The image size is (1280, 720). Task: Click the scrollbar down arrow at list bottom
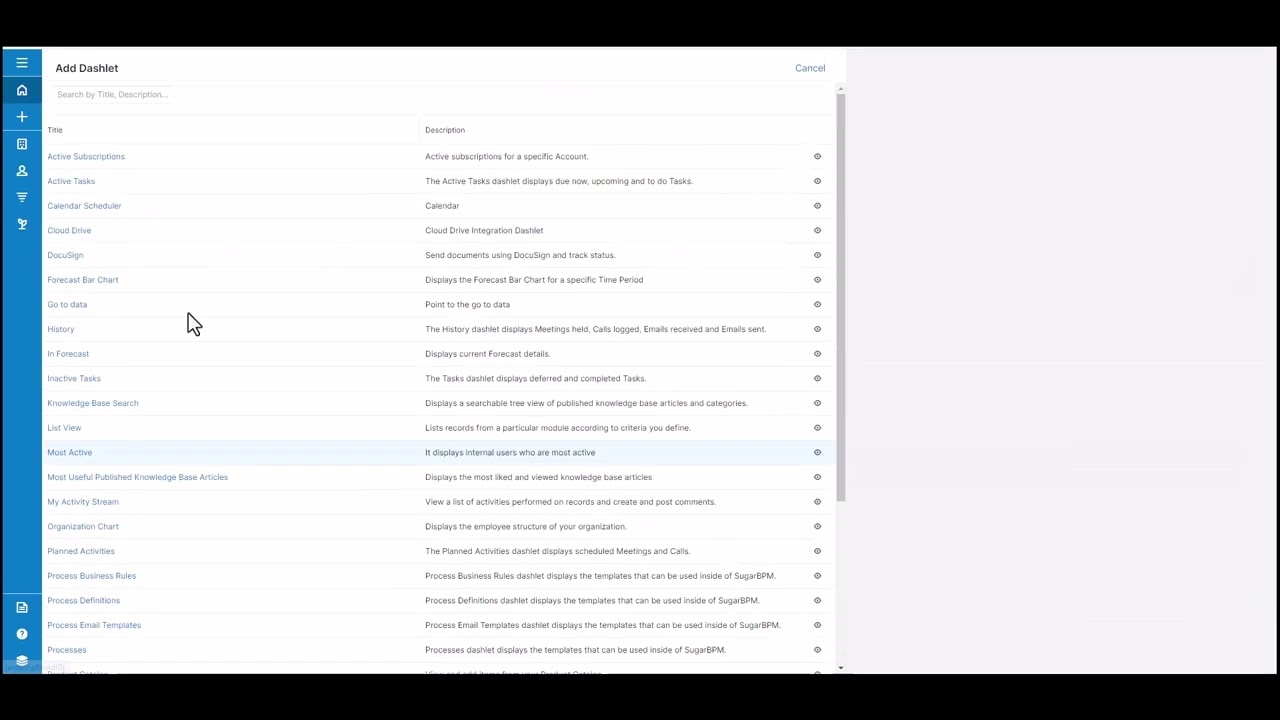coord(841,667)
